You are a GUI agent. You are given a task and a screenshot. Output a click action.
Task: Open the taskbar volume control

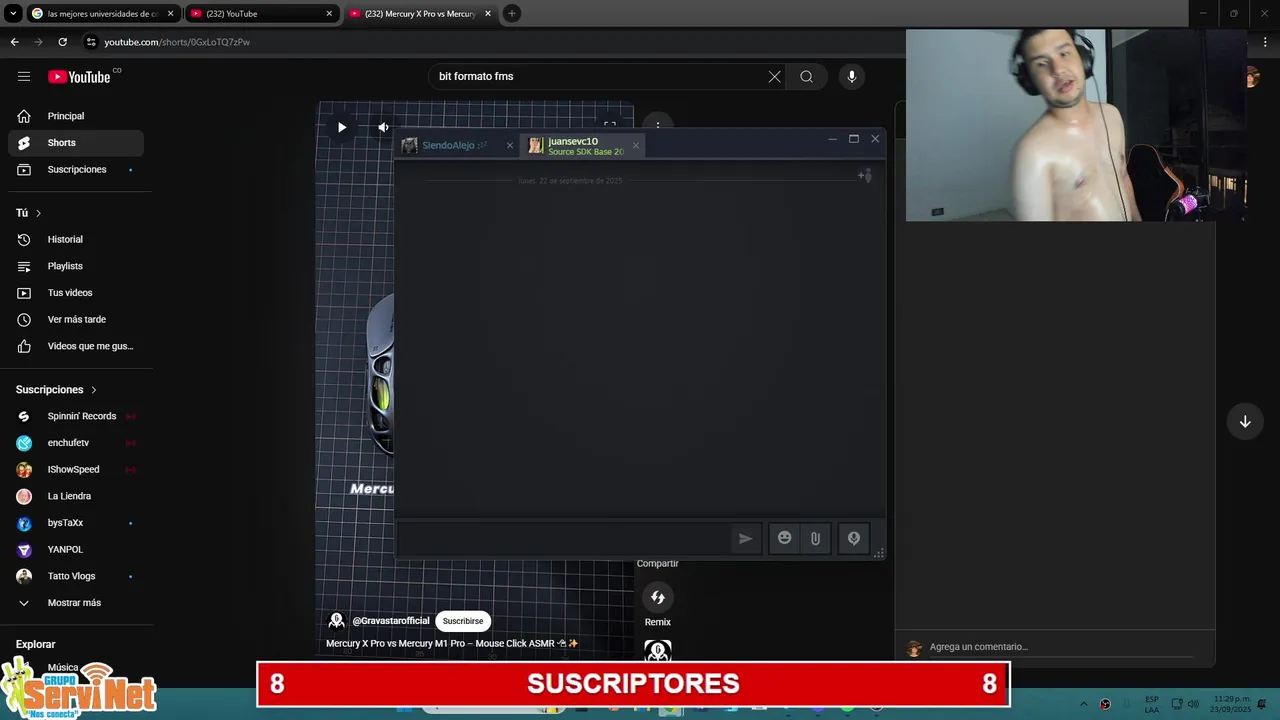[x=1193, y=704]
